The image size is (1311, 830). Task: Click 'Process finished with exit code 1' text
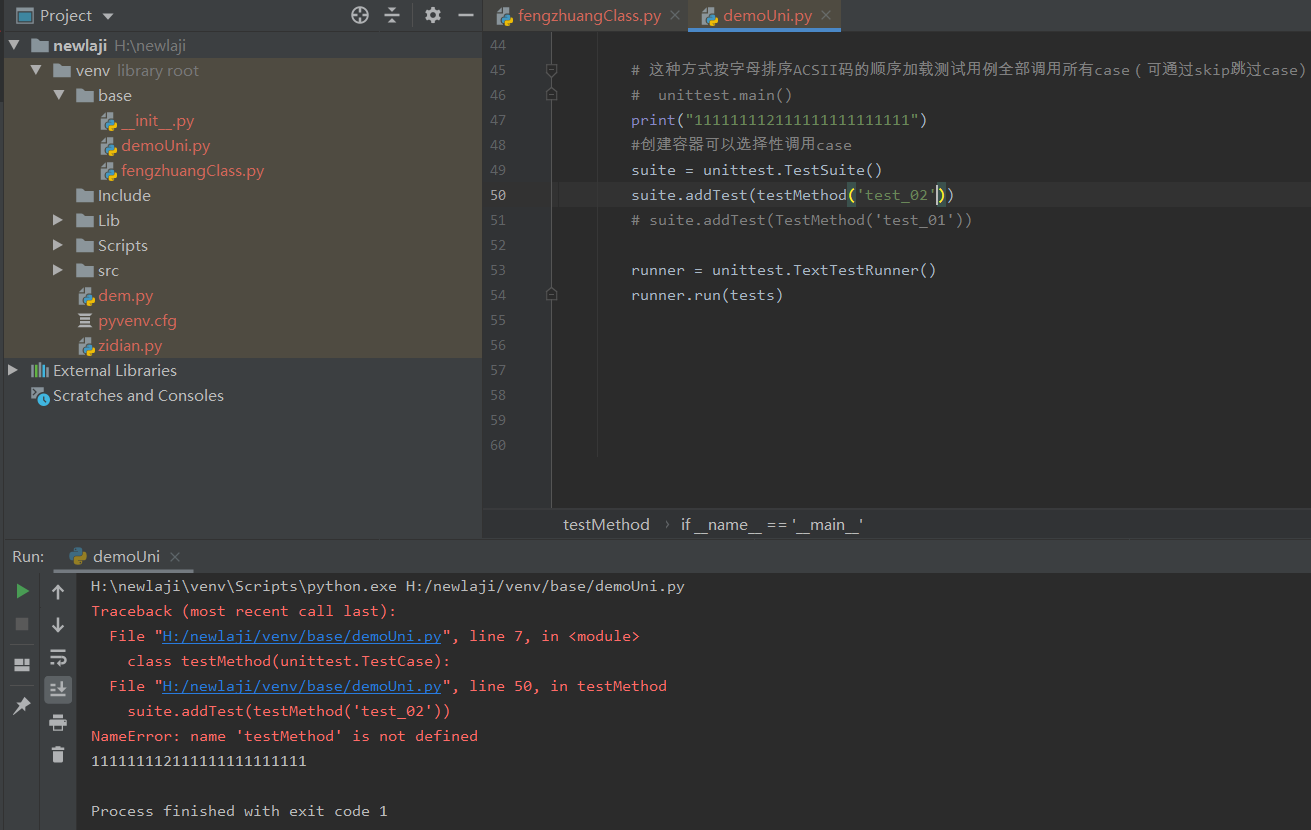239,811
